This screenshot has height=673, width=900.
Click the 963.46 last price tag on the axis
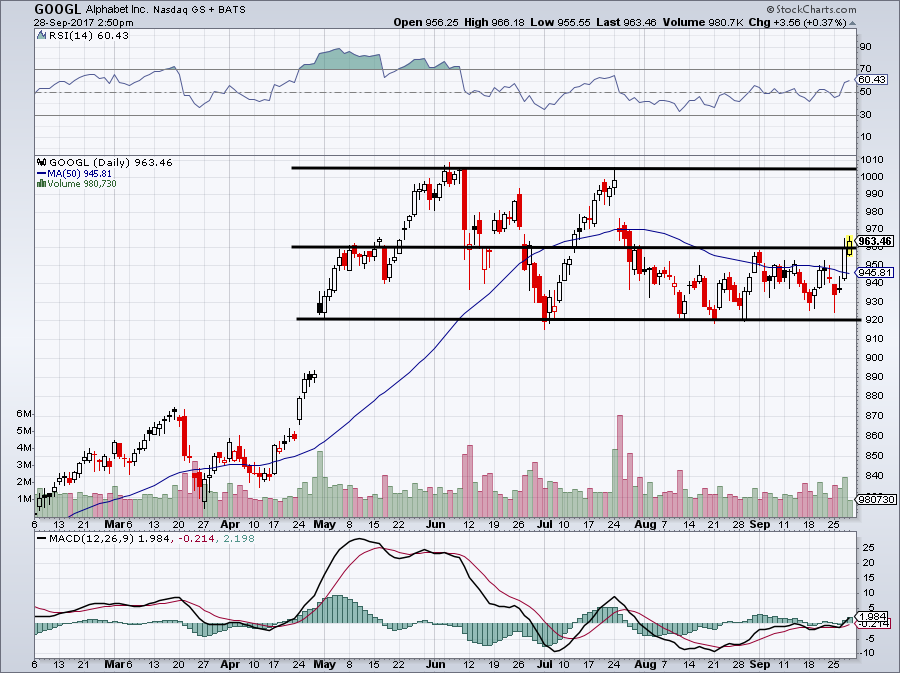click(875, 241)
